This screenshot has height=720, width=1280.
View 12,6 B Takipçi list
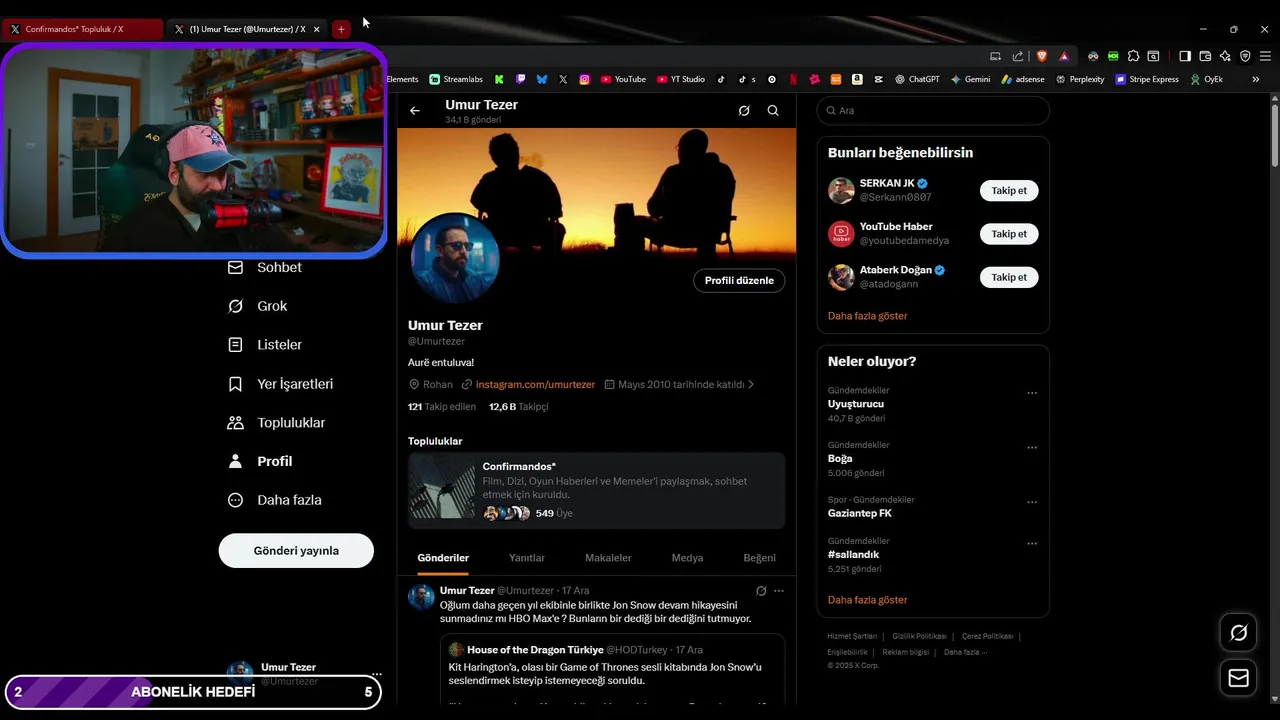[x=518, y=407]
